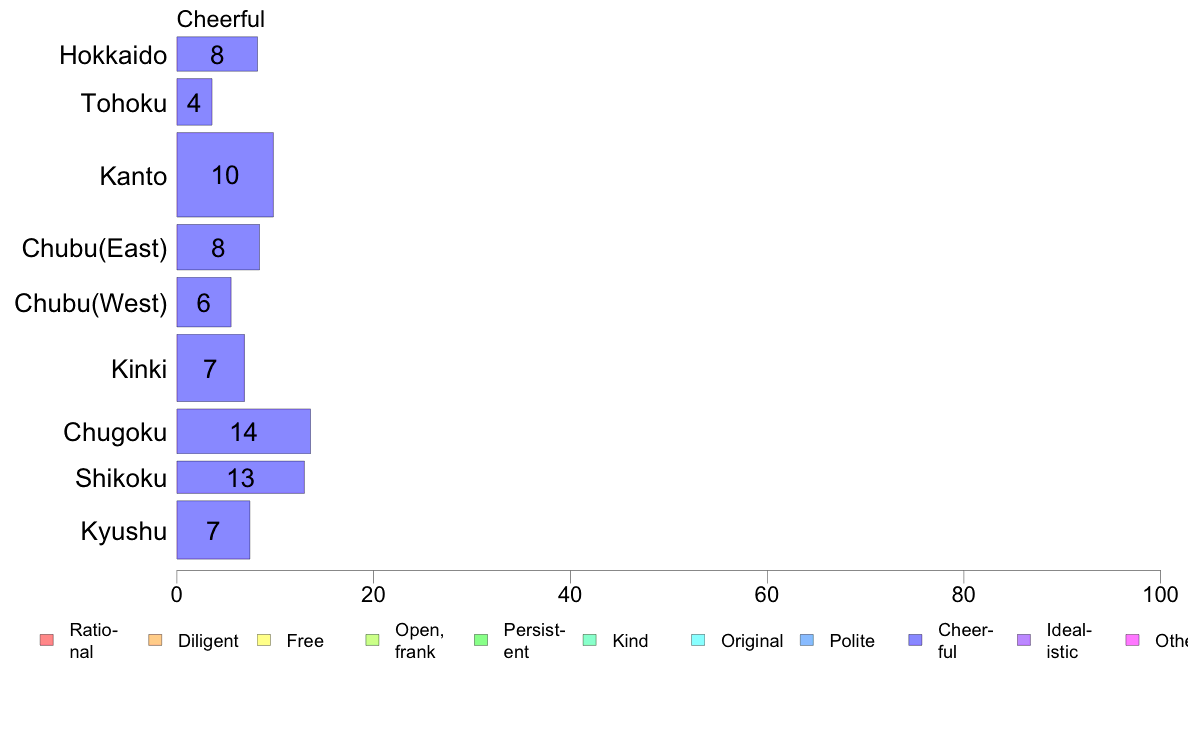Toggle the Original cyan legend swatch
Viewport: 1188px width, 736px height.
click(x=699, y=640)
